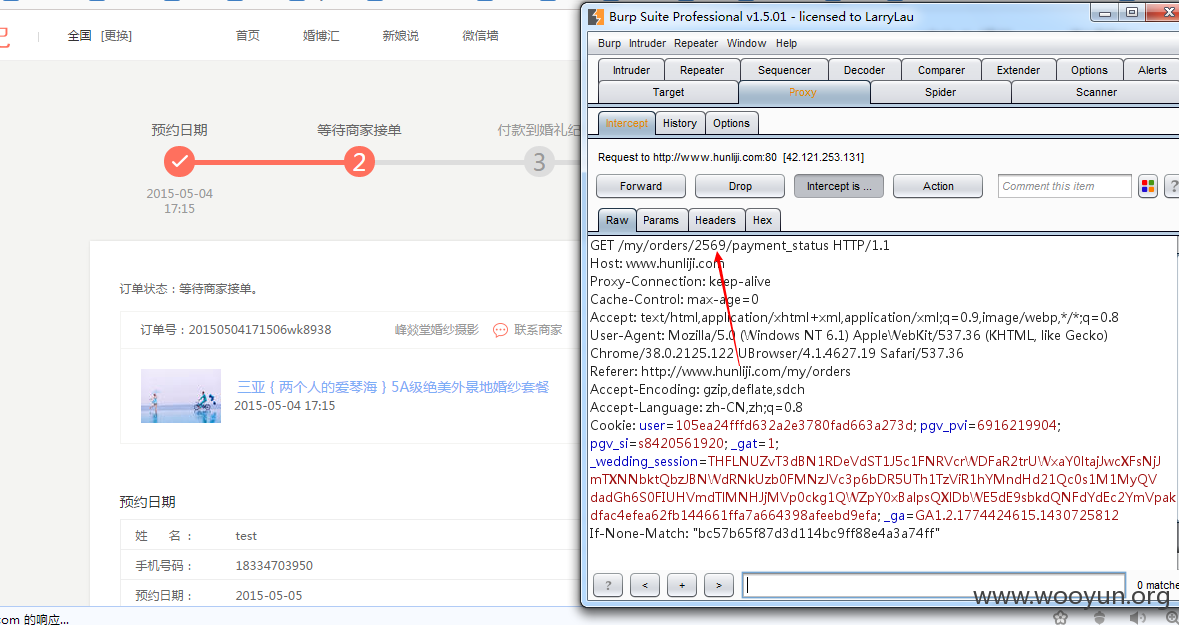Image resolution: width=1179 pixels, height=625 pixels.
Task: Click the highlight color picker icon in Burp
Action: pyautogui.click(x=1147, y=186)
